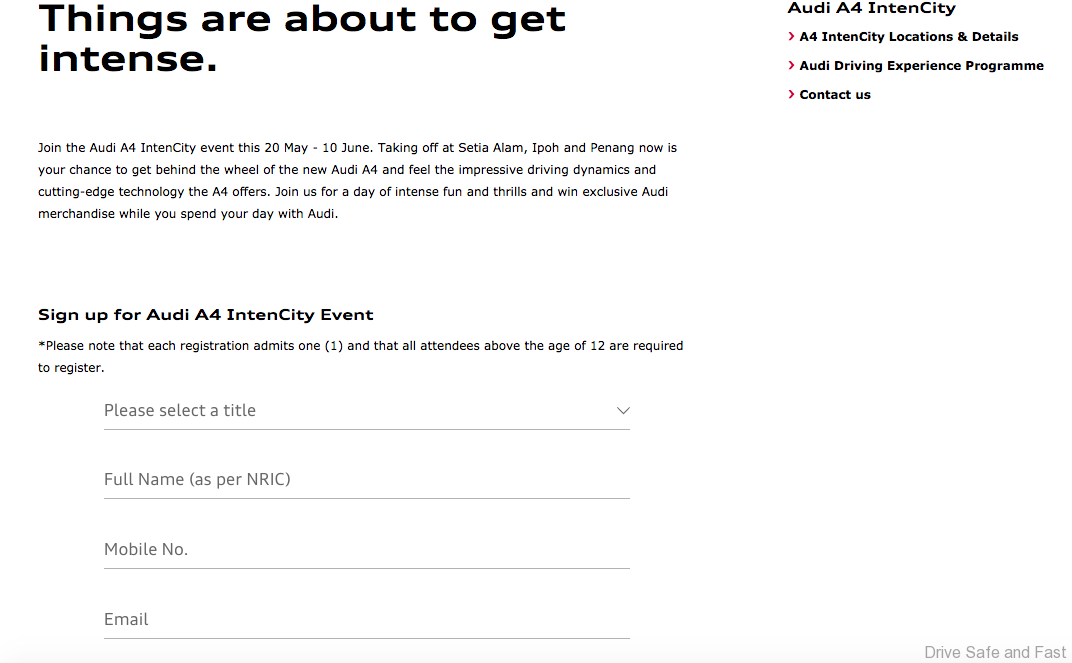Click the 'Audi A4 IntenCity' sidebar heading
The image size is (1072, 663).
[871, 9]
